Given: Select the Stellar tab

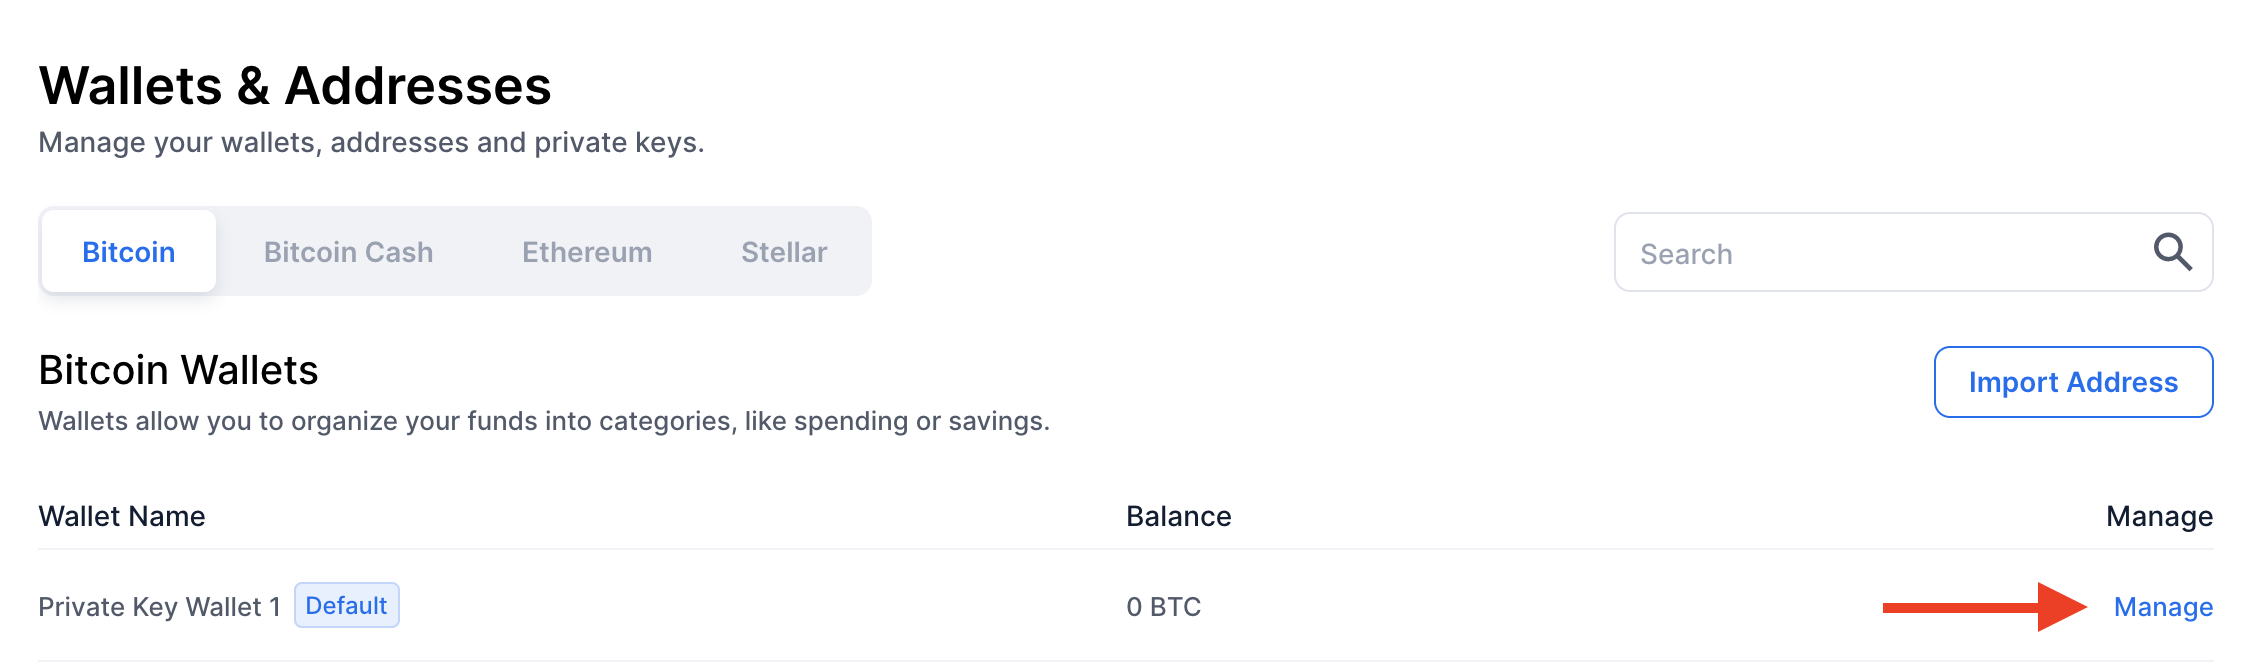Looking at the screenshot, I should (x=784, y=252).
